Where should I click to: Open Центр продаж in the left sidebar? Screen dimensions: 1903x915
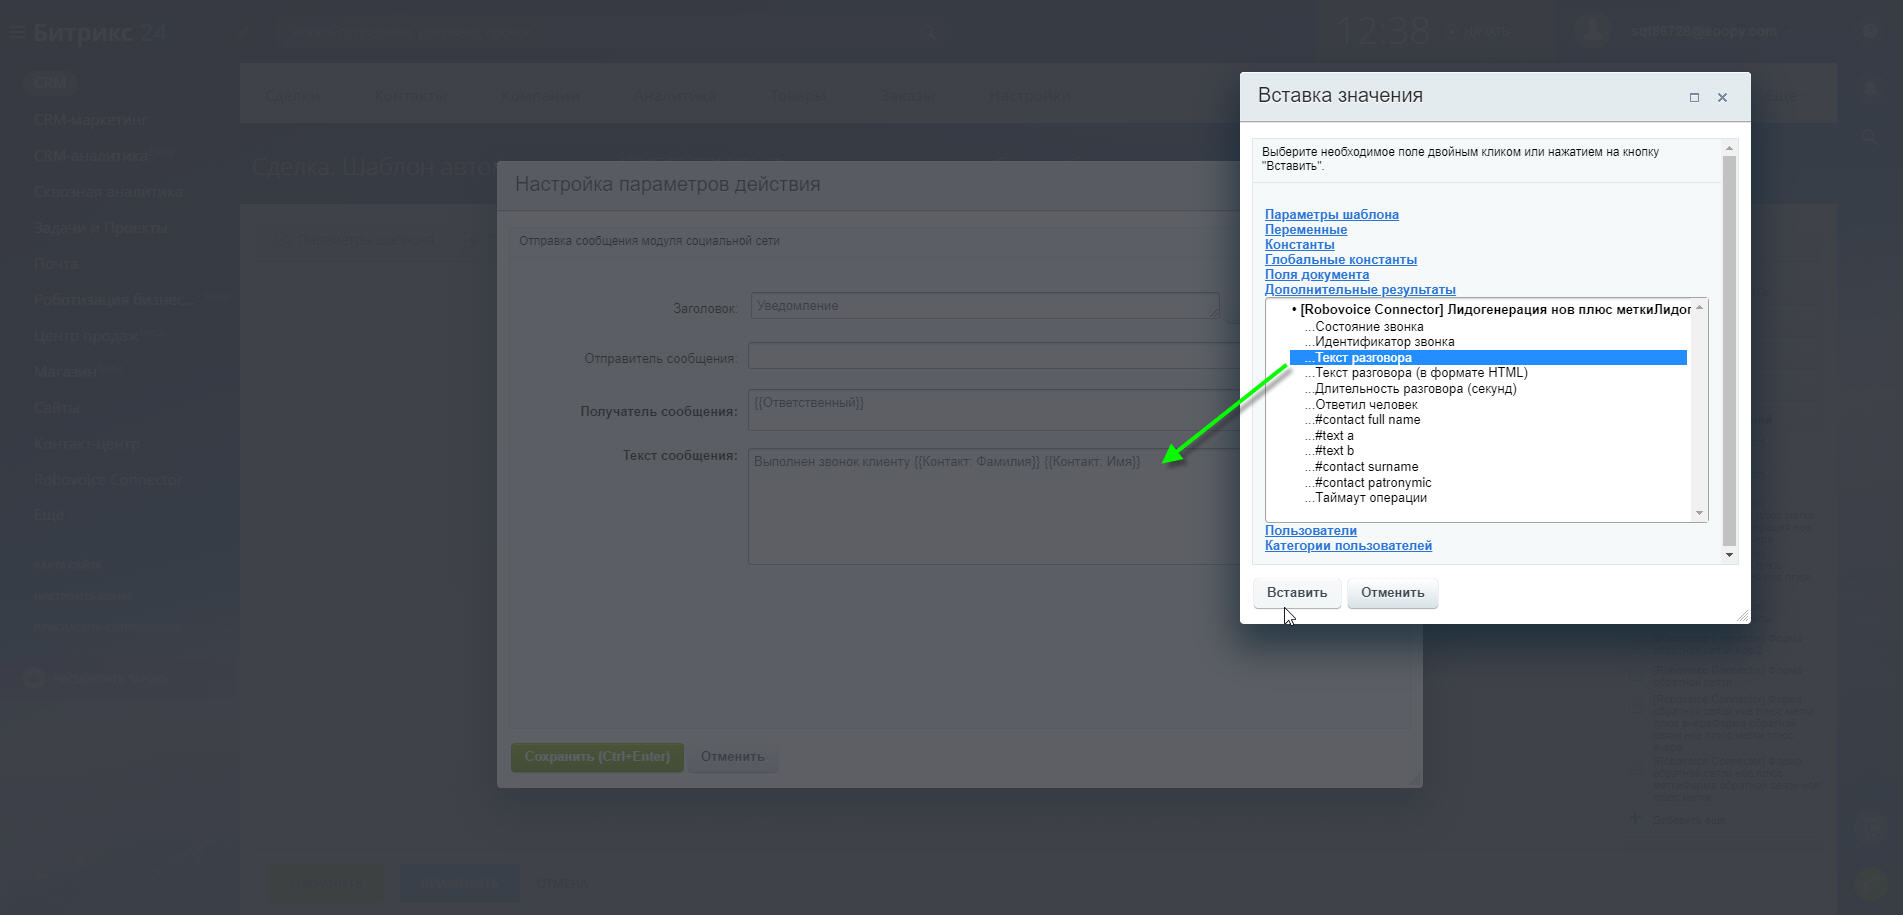[86, 336]
